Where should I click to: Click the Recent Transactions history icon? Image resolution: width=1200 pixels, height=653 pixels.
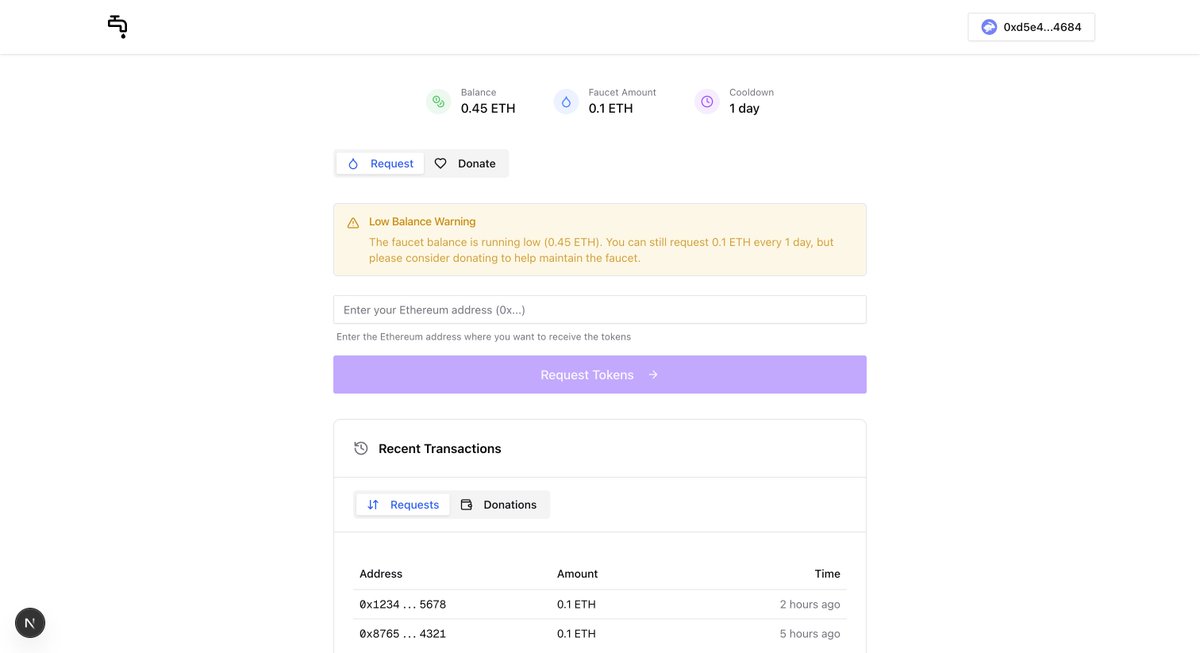point(361,448)
